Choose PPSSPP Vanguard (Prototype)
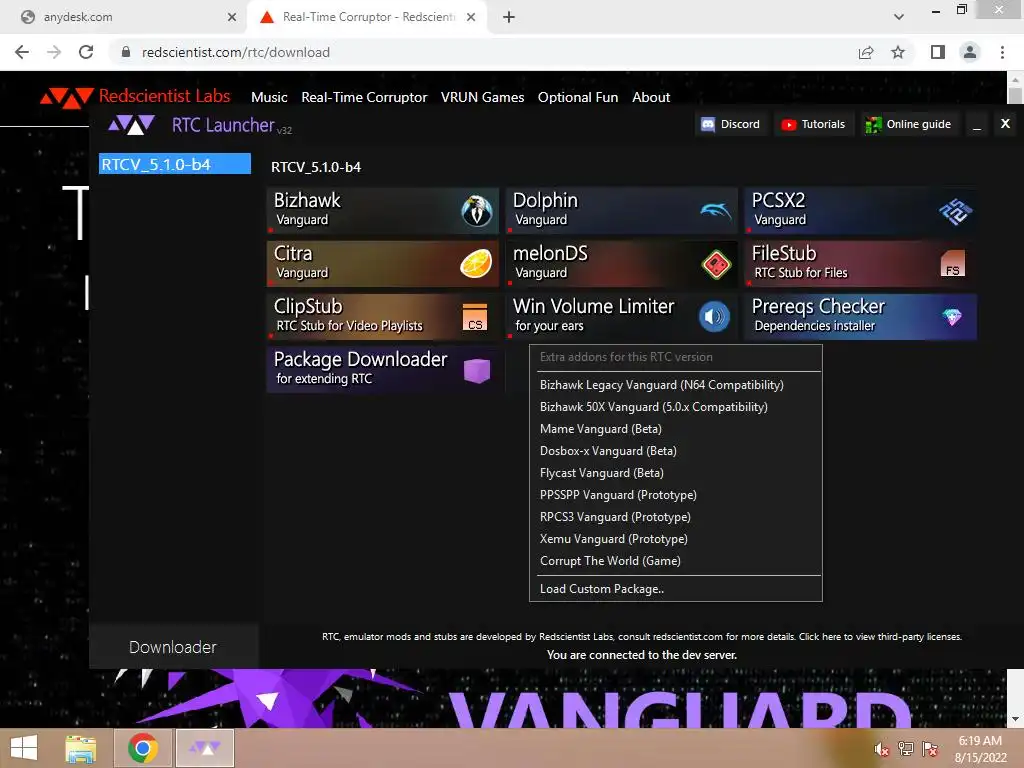 (x=675, y=495)
